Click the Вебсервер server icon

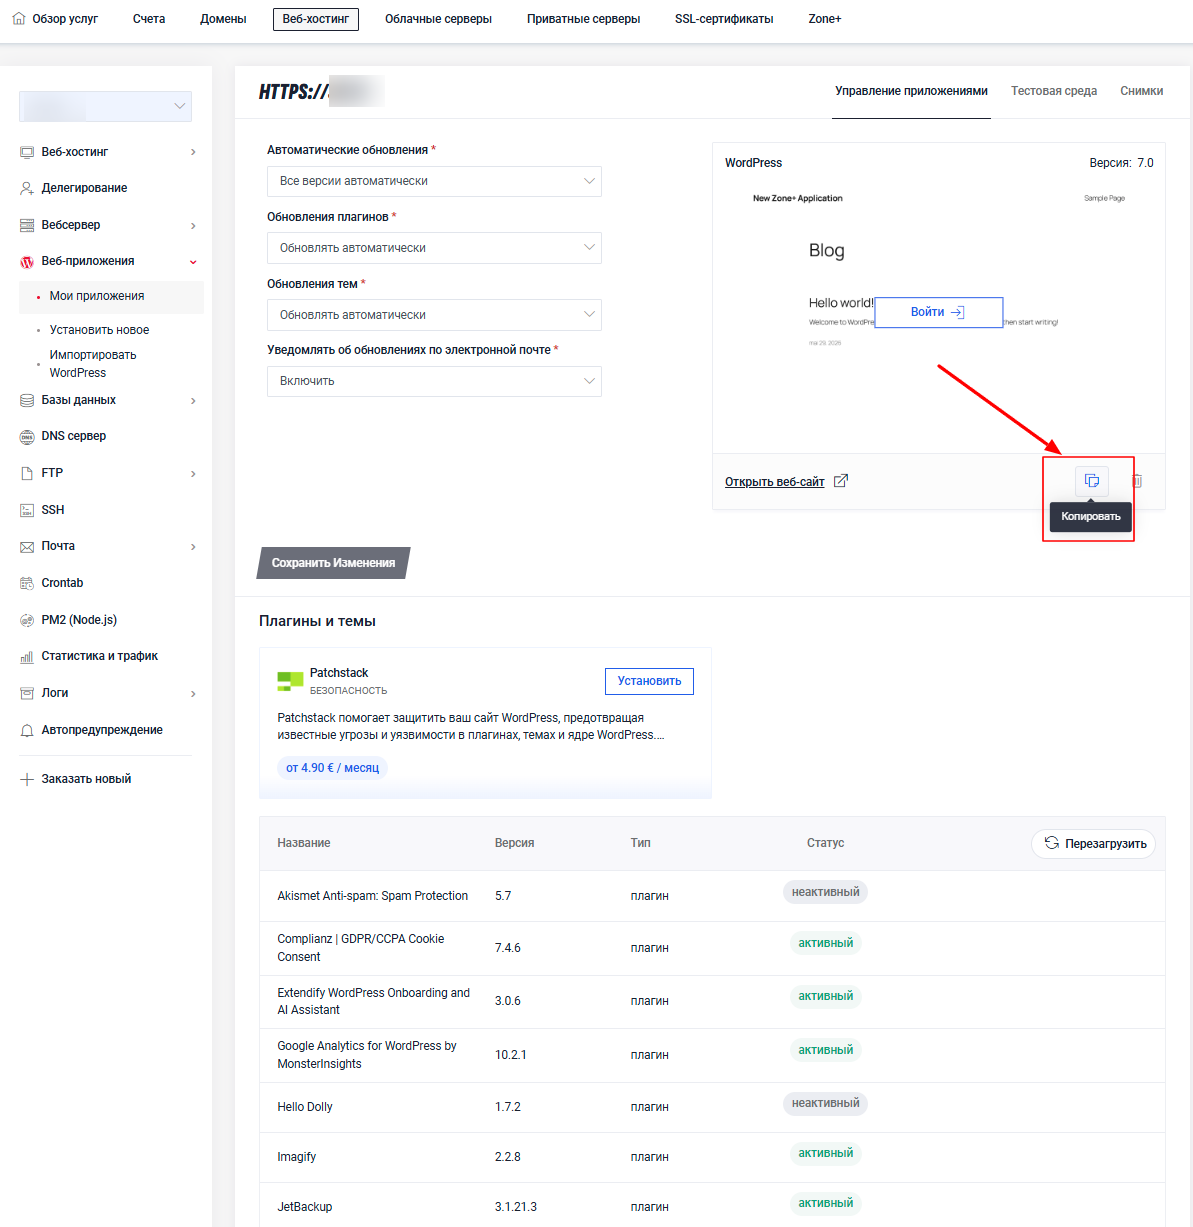click(x=27, y=225)
